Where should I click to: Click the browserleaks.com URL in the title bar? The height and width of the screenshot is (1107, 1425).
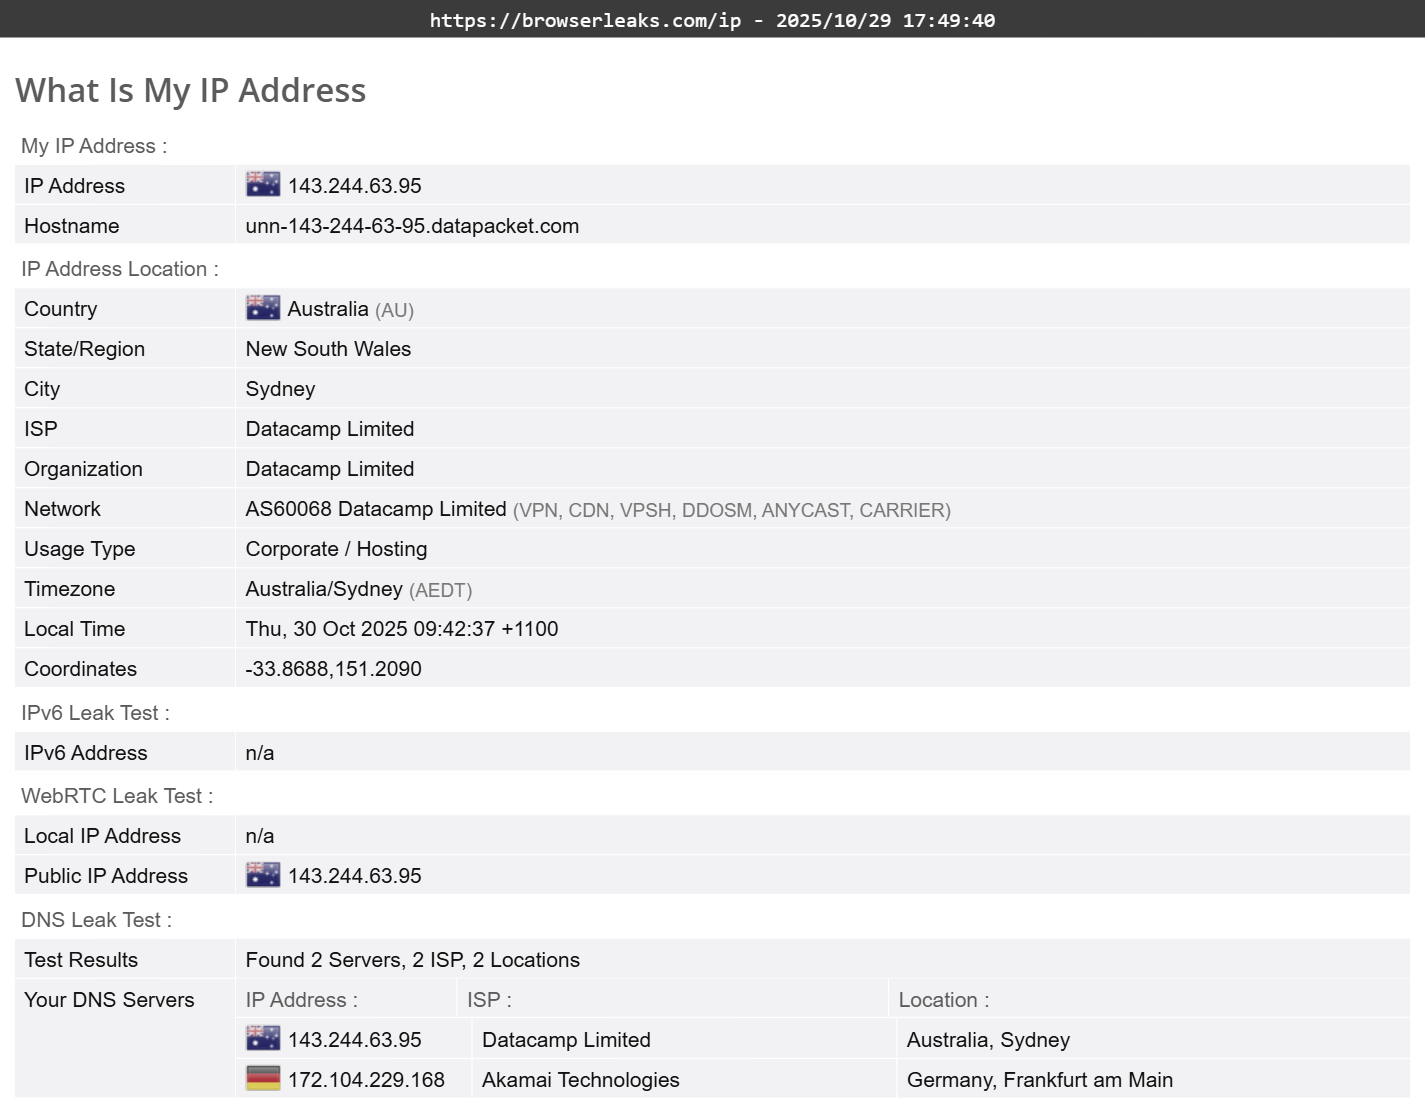584,20
